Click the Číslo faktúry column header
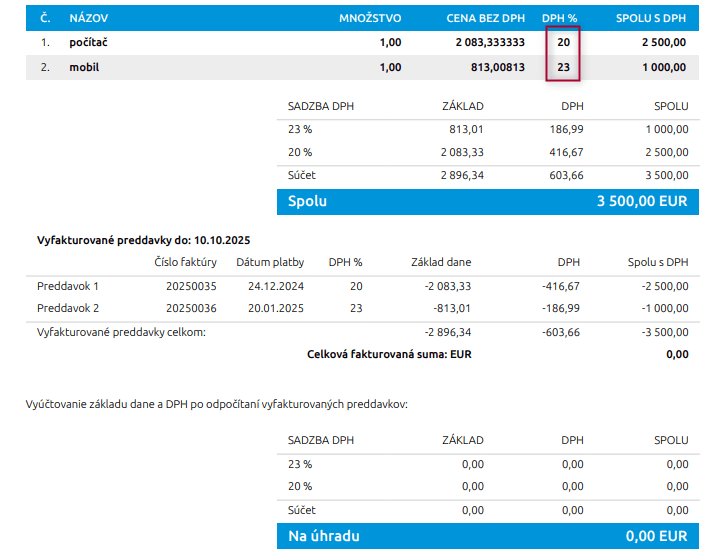726x554 pixels. pyautogui.click(x=185, y=262)
